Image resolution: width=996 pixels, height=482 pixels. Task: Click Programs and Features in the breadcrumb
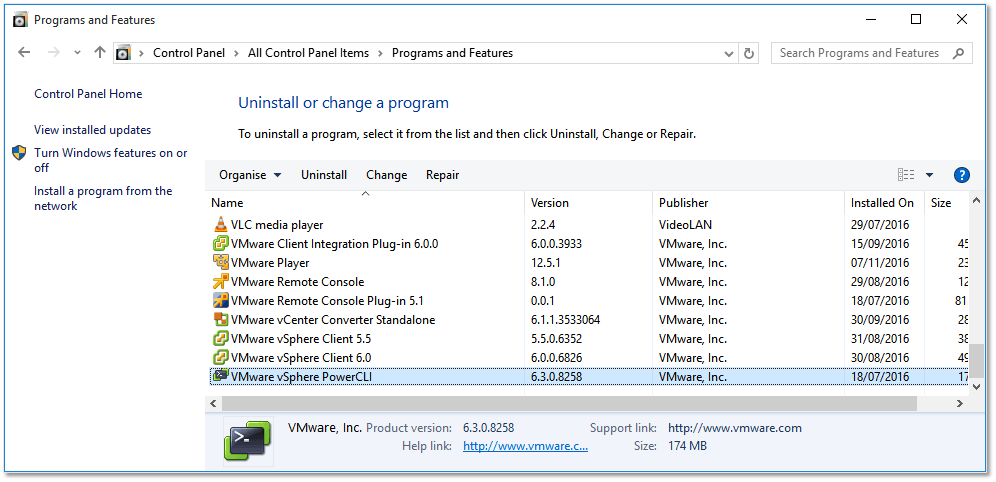tap(452, 53)
